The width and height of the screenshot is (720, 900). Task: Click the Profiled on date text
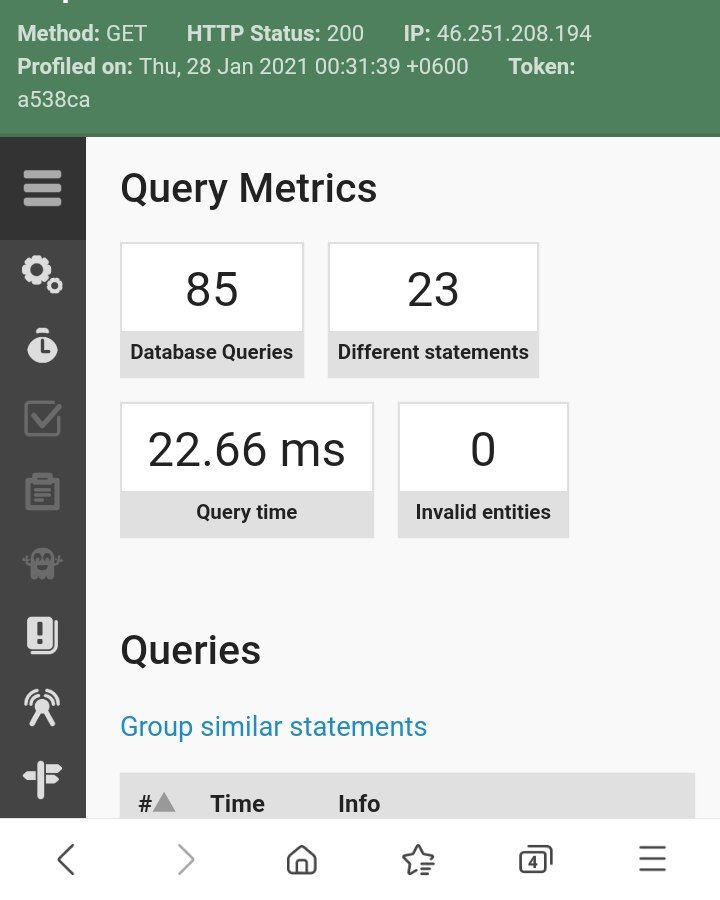tap(304, 67)
